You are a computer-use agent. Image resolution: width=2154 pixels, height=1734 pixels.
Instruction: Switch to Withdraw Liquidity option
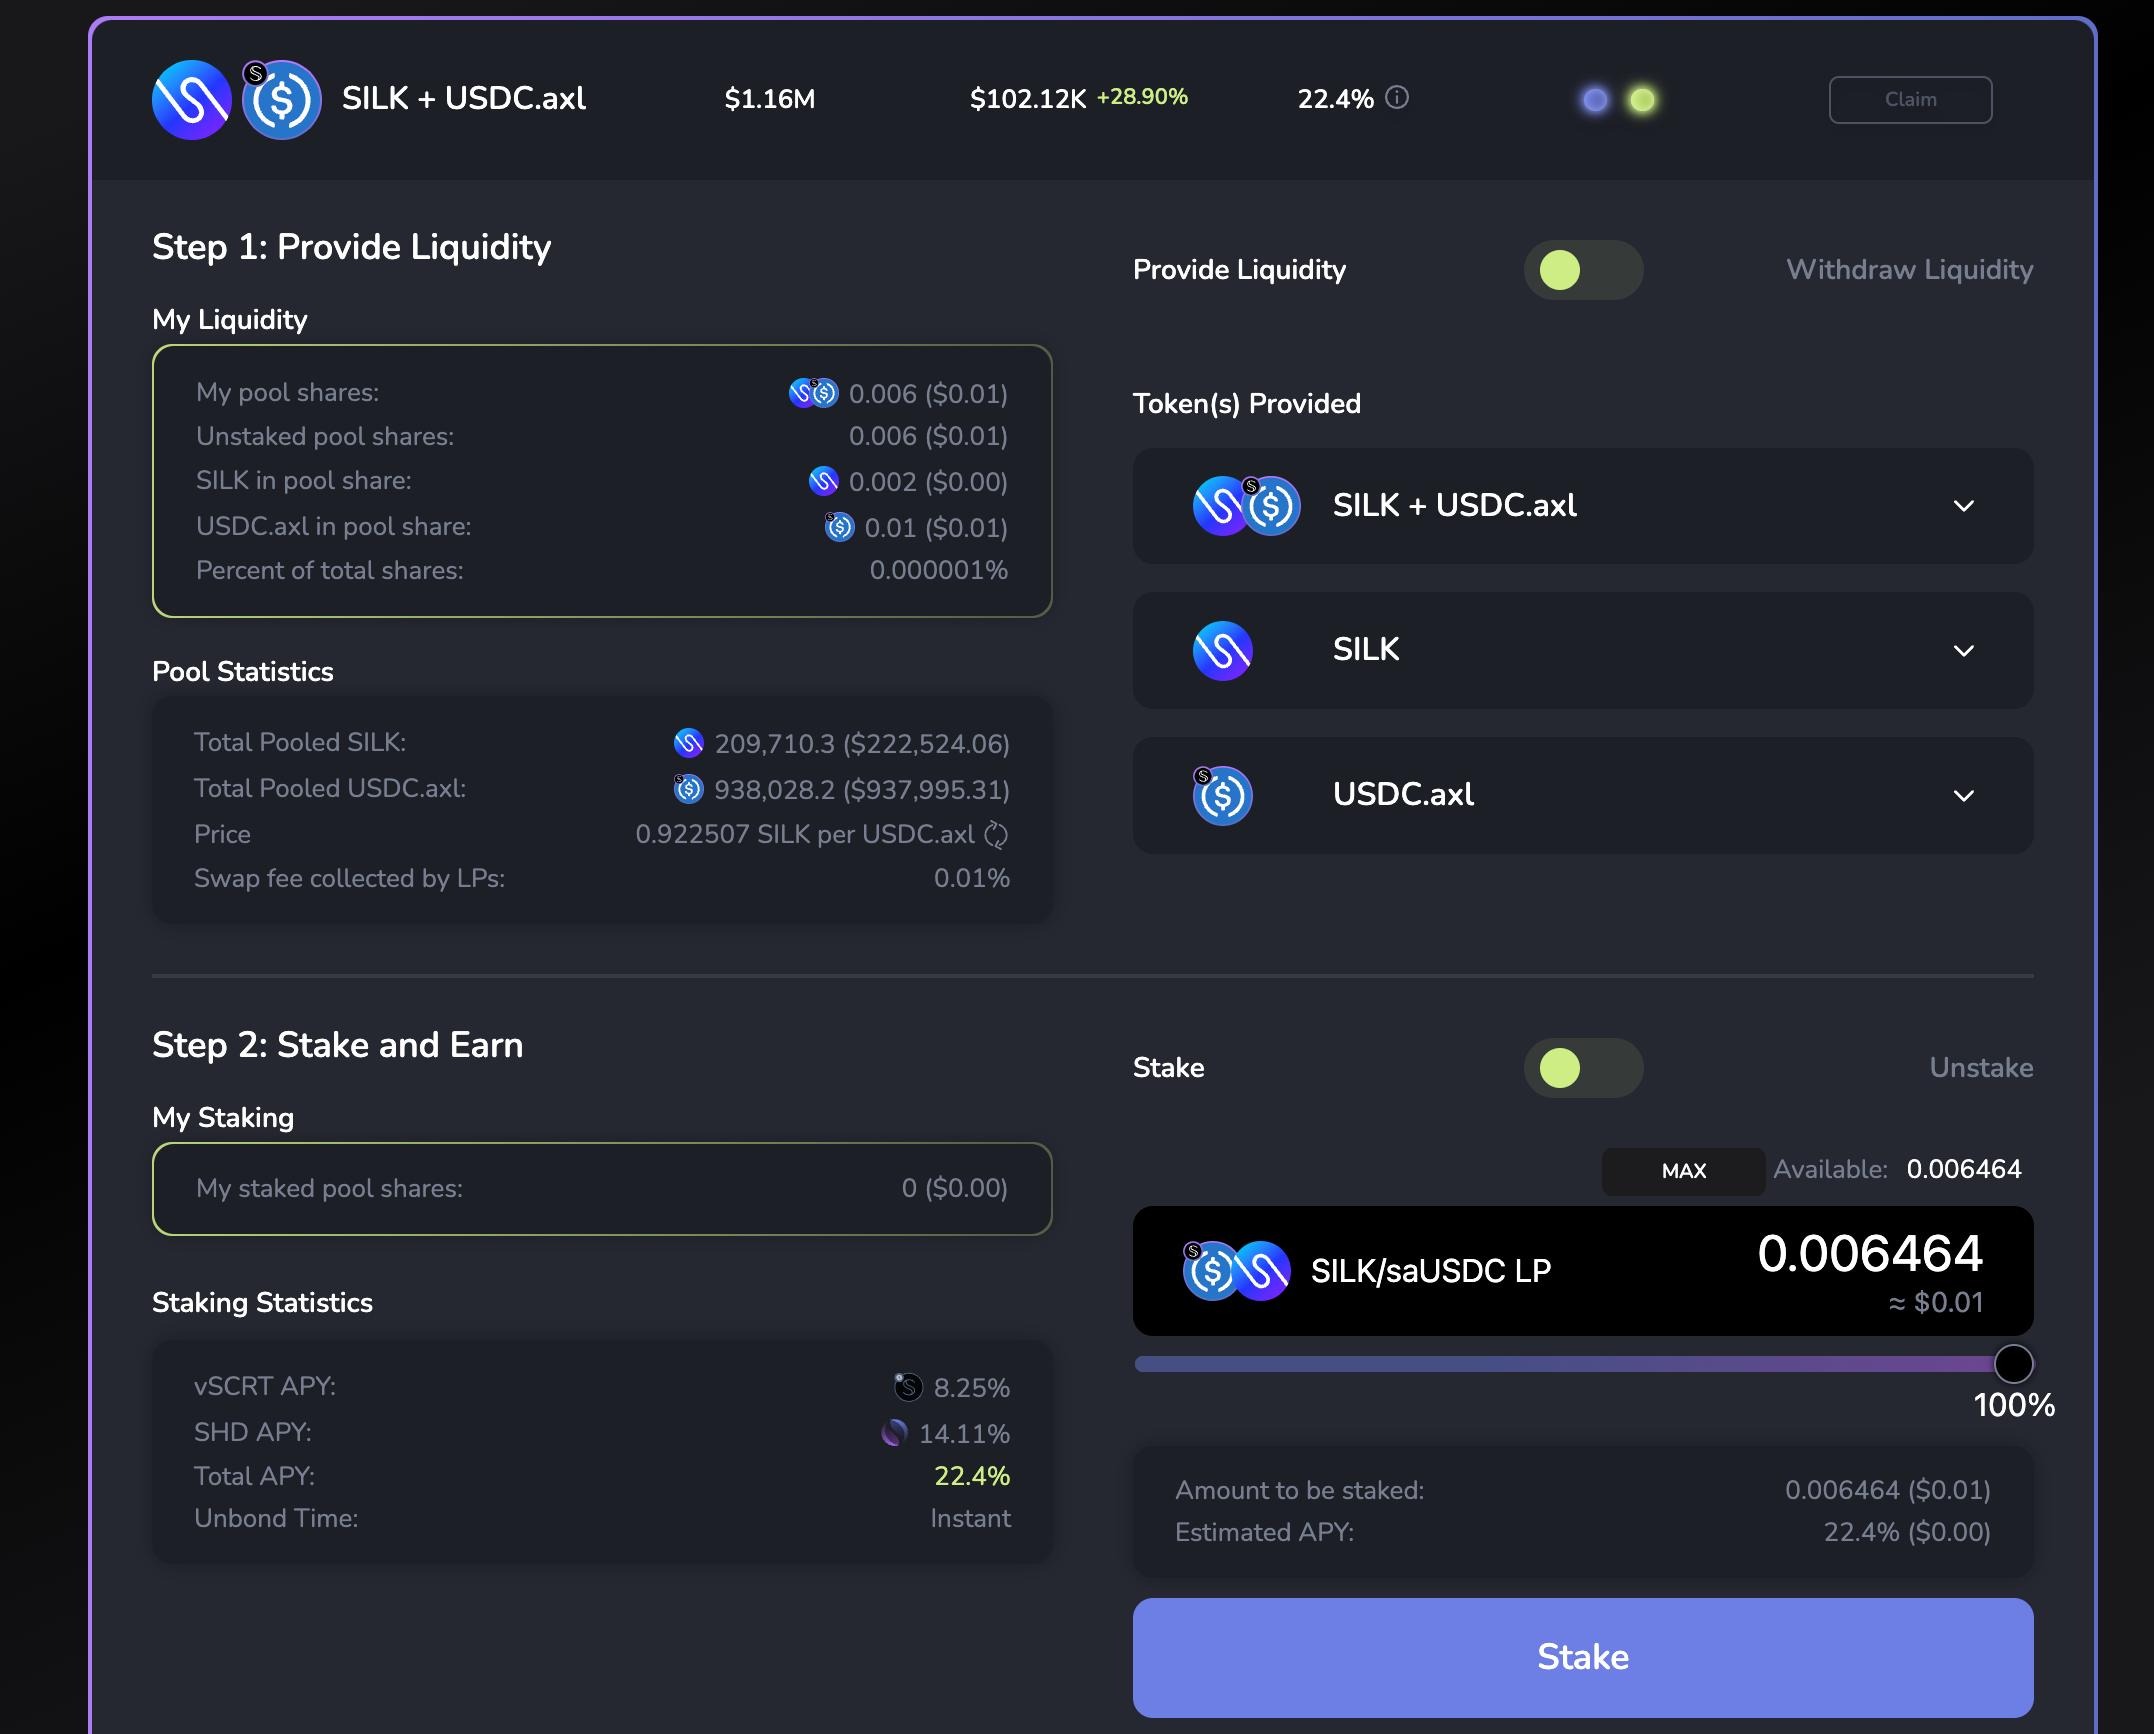click(1909, 270)
